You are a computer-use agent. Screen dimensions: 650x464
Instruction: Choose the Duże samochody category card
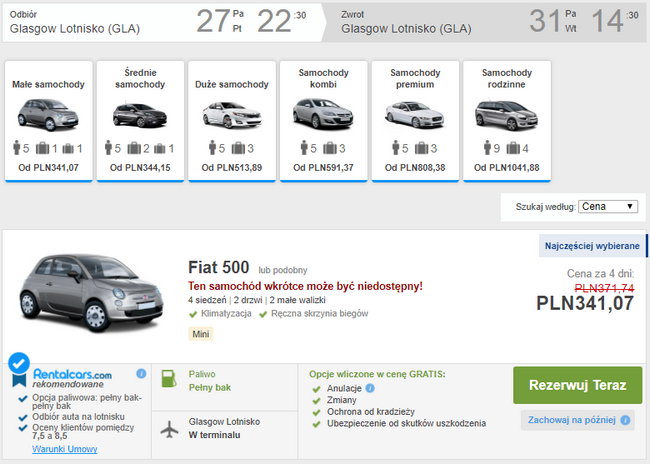[232, 121]
